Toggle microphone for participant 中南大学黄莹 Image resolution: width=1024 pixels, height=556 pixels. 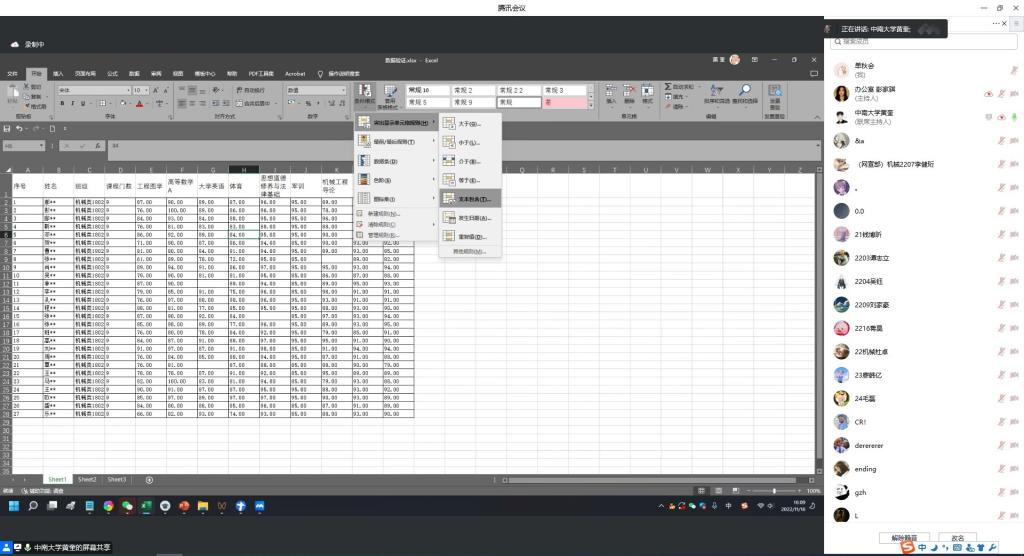[x=1015, y=117]
